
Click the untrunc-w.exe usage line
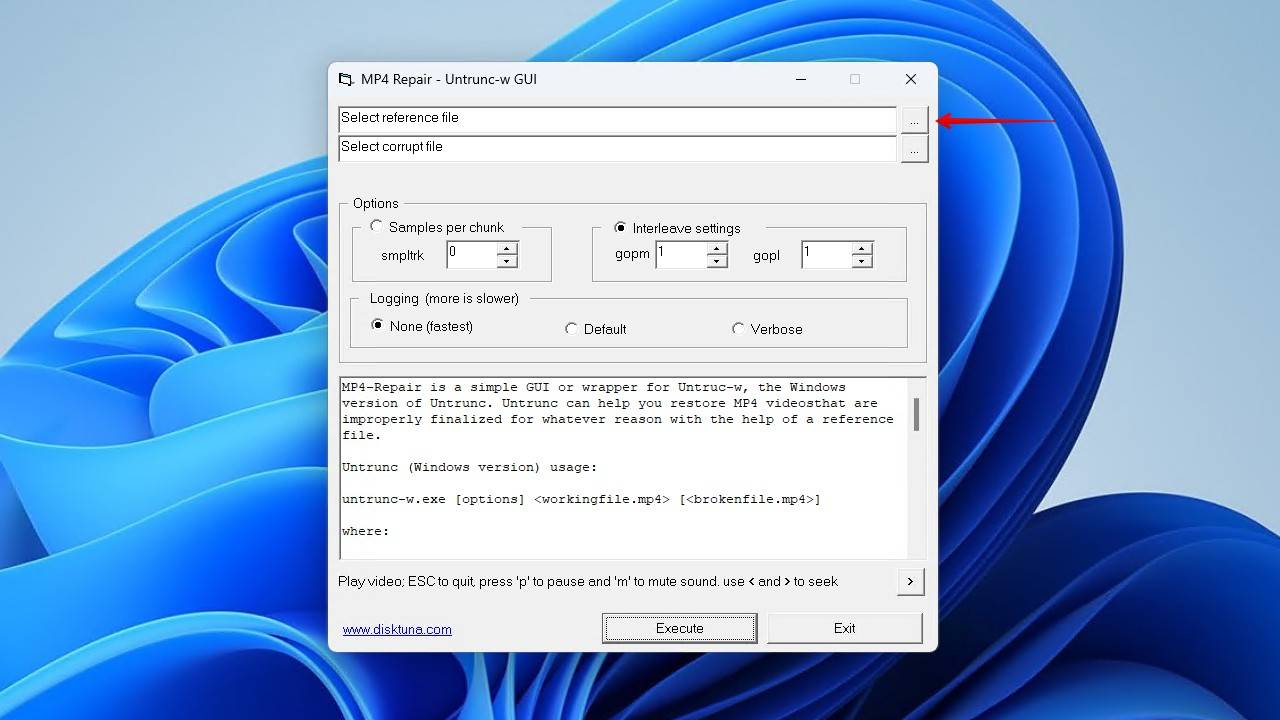581,499
